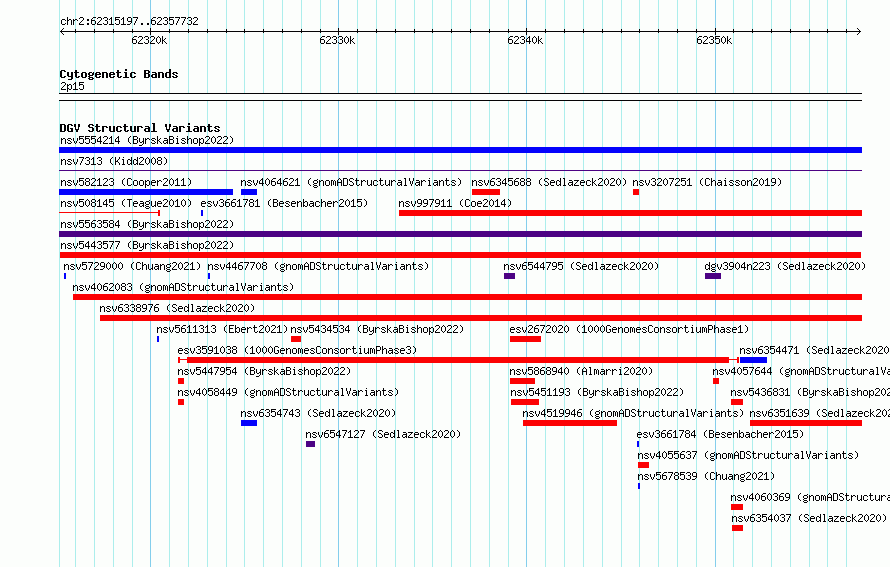Select nsv5451193 (ByrskaBishop2022) label
This screenshot has width=890, height=567.
point(597,392)
